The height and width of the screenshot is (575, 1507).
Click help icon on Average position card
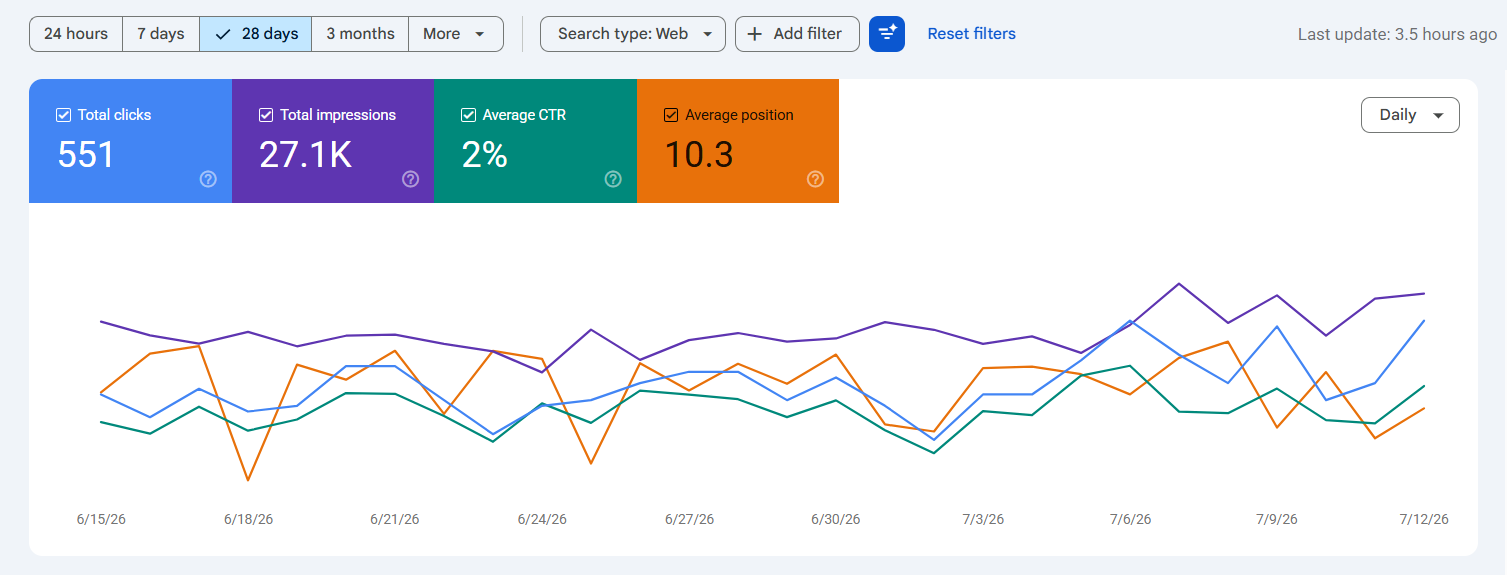pyautogui.click(x=815, y=179)
